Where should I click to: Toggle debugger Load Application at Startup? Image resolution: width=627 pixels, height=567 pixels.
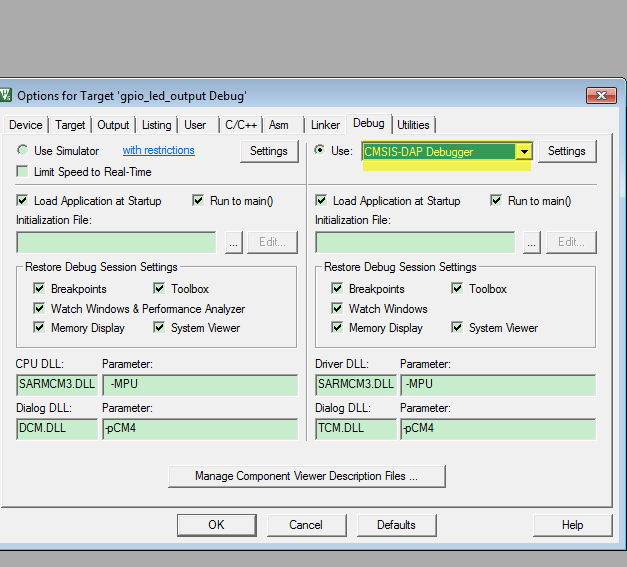pyautogui.click(x=321, y=200)
